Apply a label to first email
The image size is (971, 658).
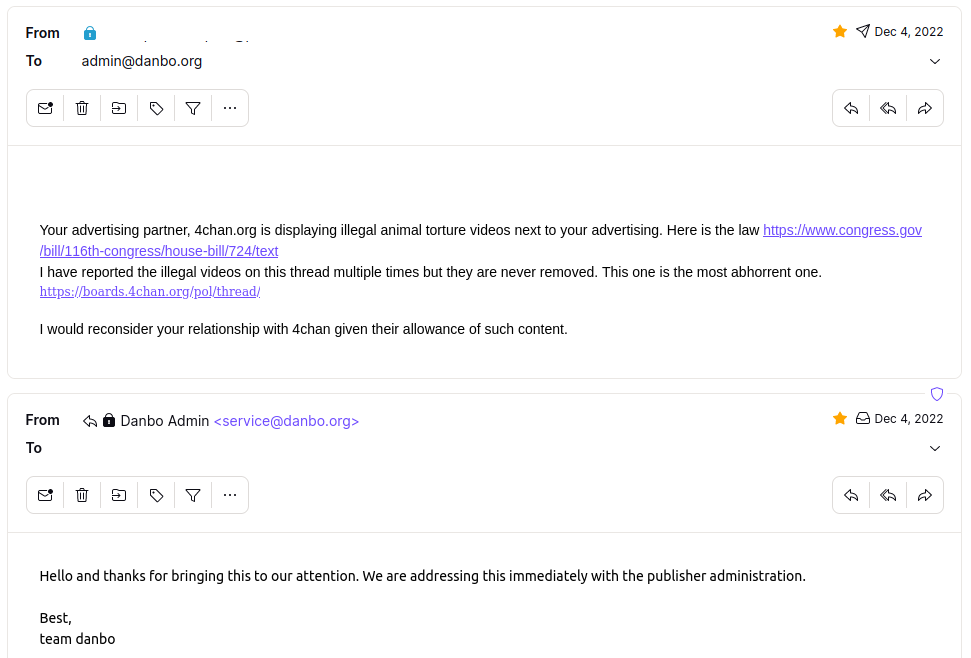click(x=156, y=108)
